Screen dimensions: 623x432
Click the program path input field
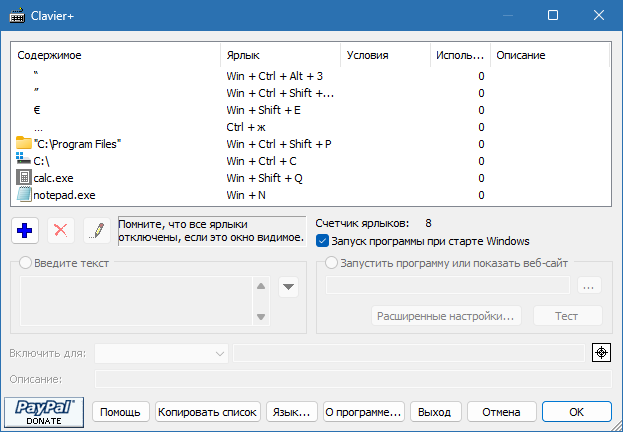448,285
